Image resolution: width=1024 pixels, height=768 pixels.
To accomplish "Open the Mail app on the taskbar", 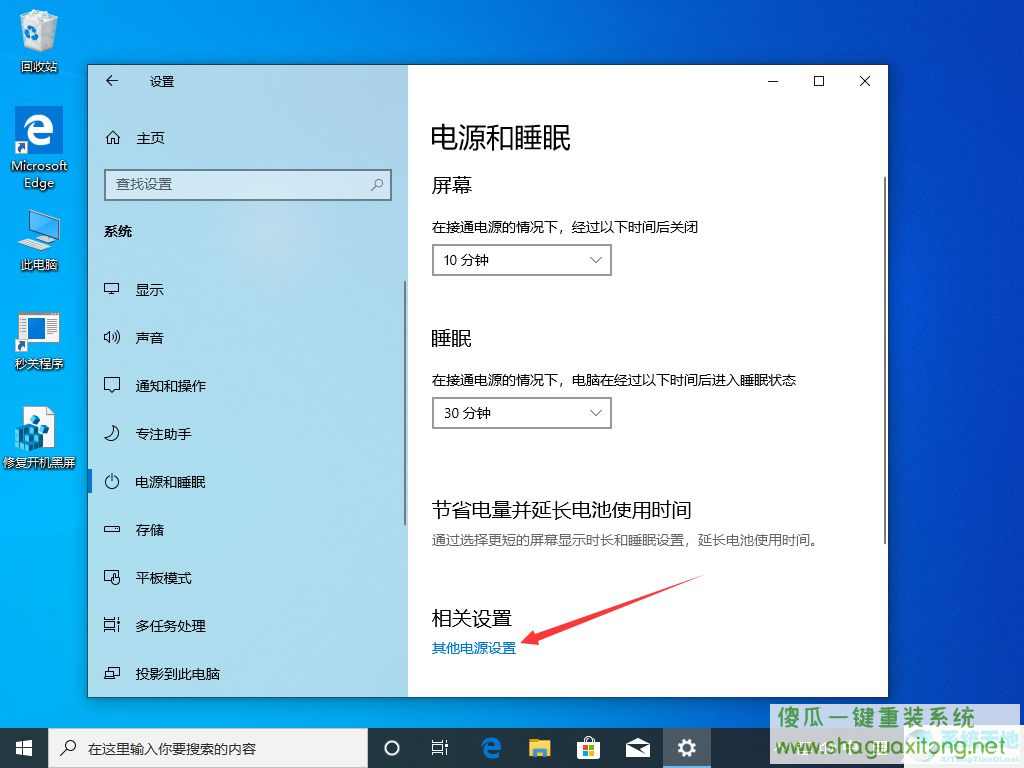I will [x=637, y=748].
